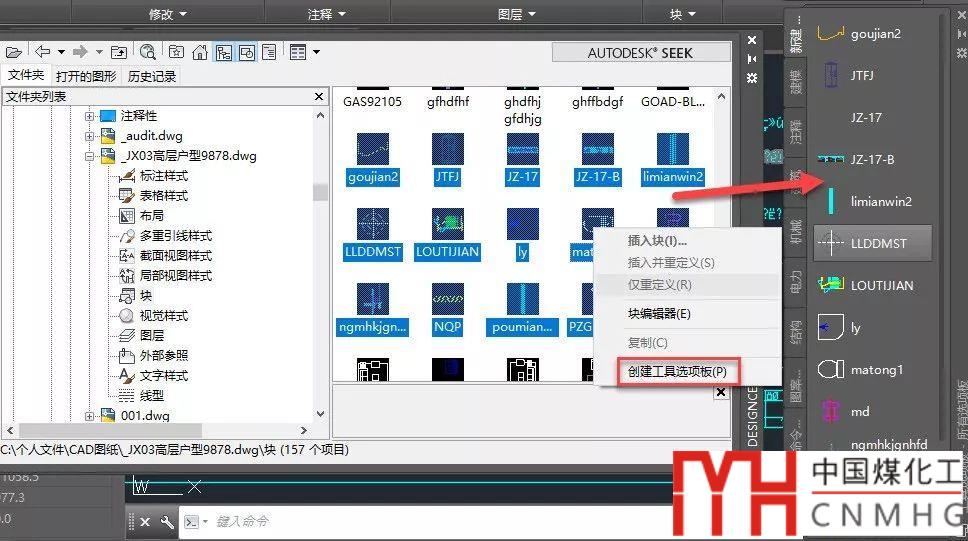Click LOUTIJIAN tool in the tool palette
The width and height of the screenshot is (968, 541).
coord(872,285)
